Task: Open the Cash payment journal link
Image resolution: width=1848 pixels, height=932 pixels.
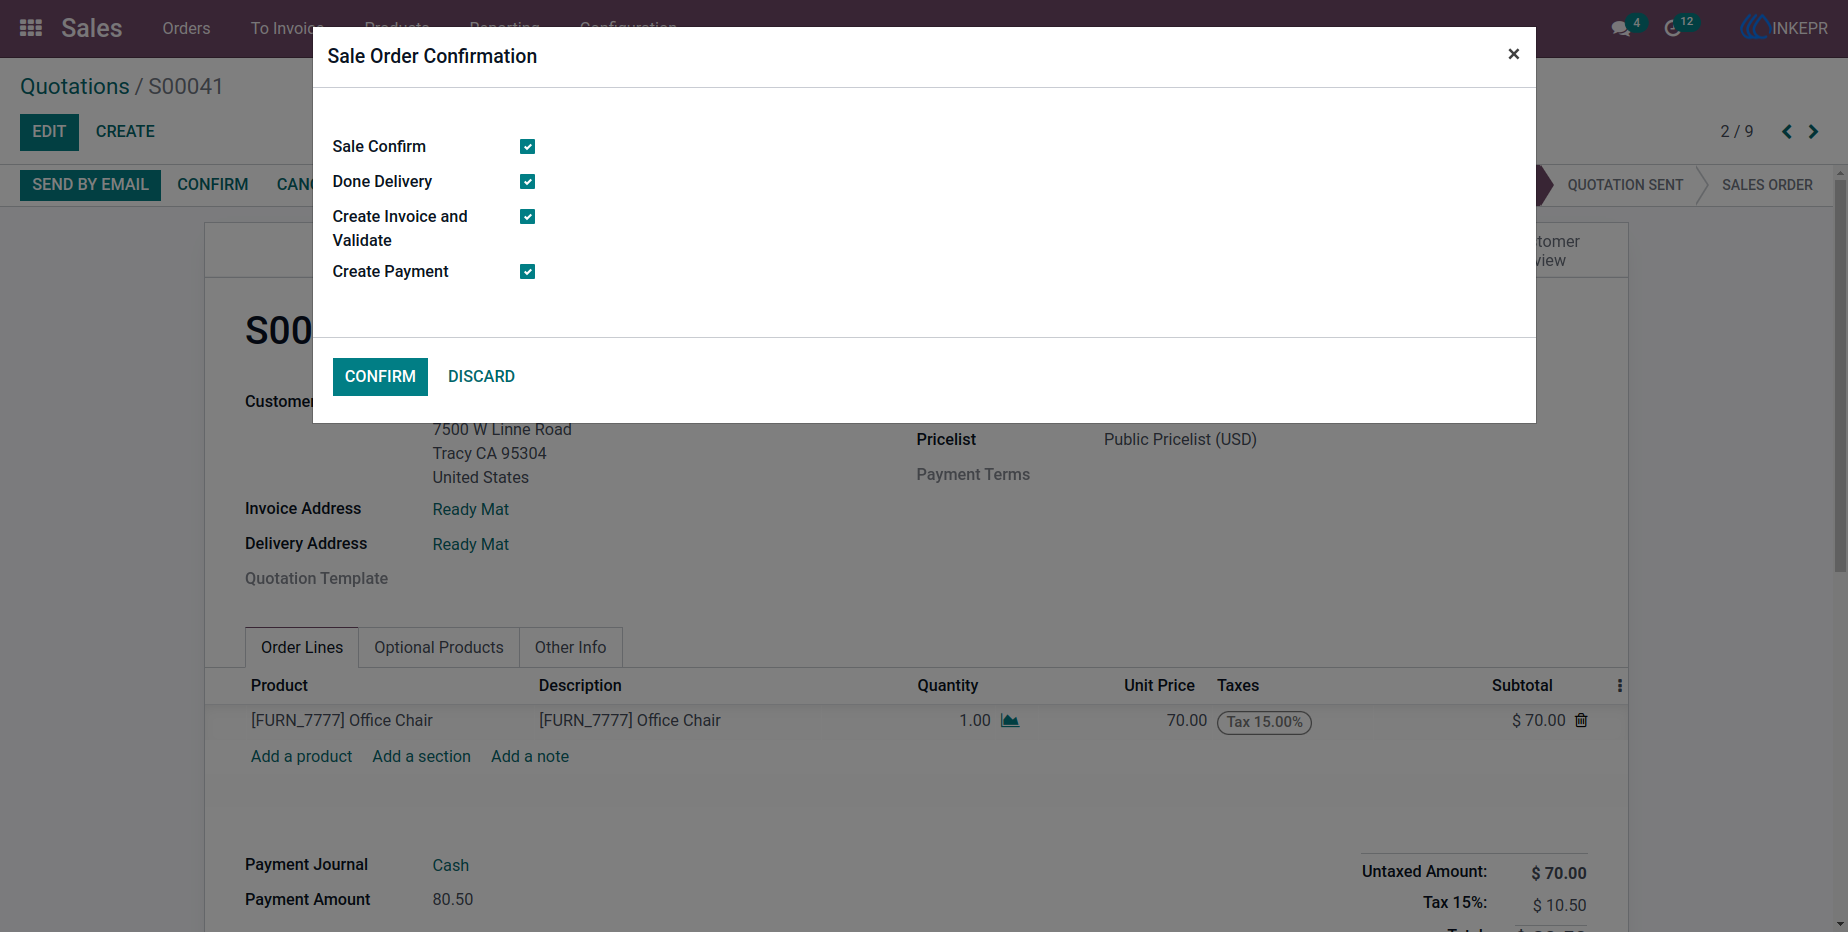Action: (x=451, y=866)
